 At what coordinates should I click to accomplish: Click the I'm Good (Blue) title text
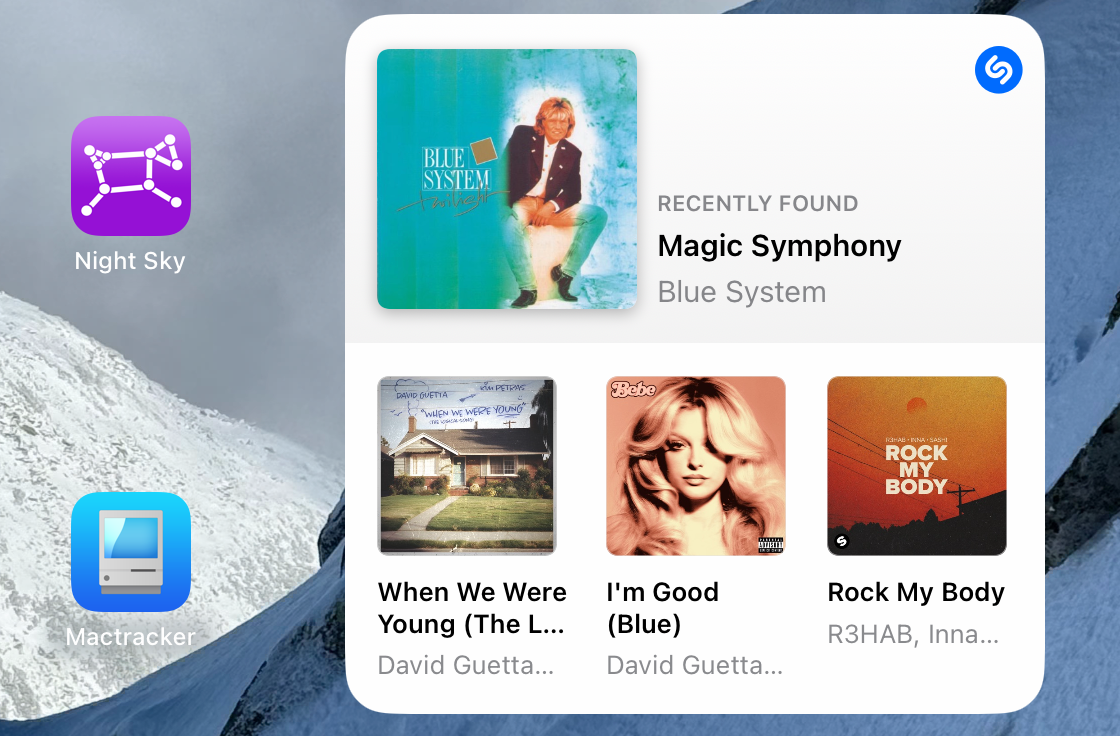tap(663, 608)
